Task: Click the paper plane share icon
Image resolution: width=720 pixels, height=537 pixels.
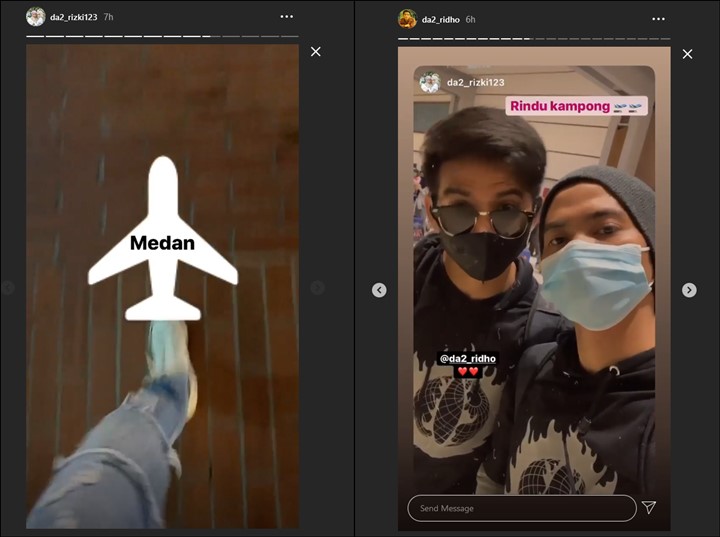Action: [649, 507]
